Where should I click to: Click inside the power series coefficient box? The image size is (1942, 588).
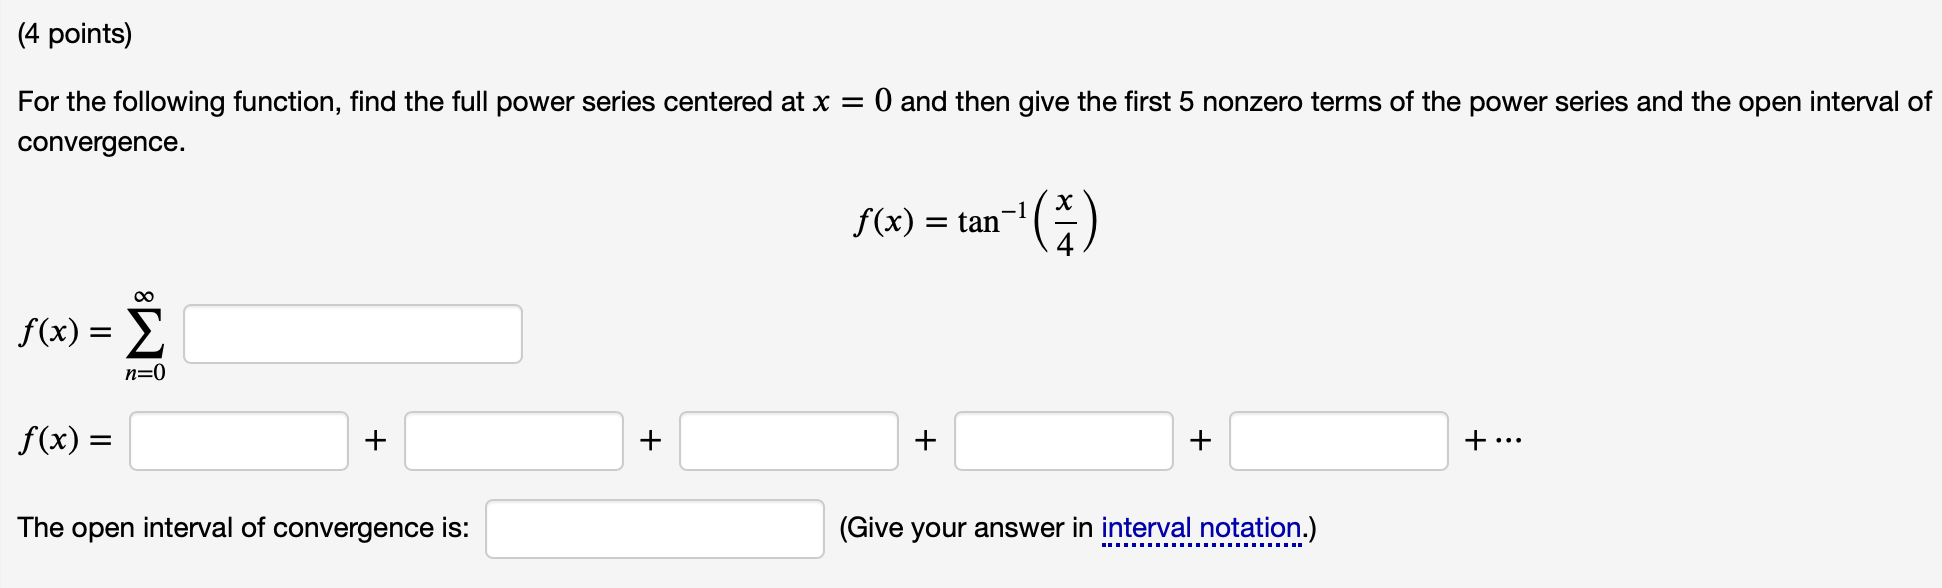[352, 334]
